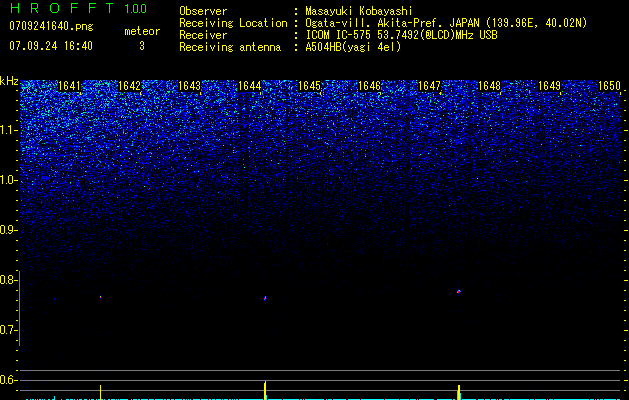
Task: Click the 1647 time marker
Action: 430,86
